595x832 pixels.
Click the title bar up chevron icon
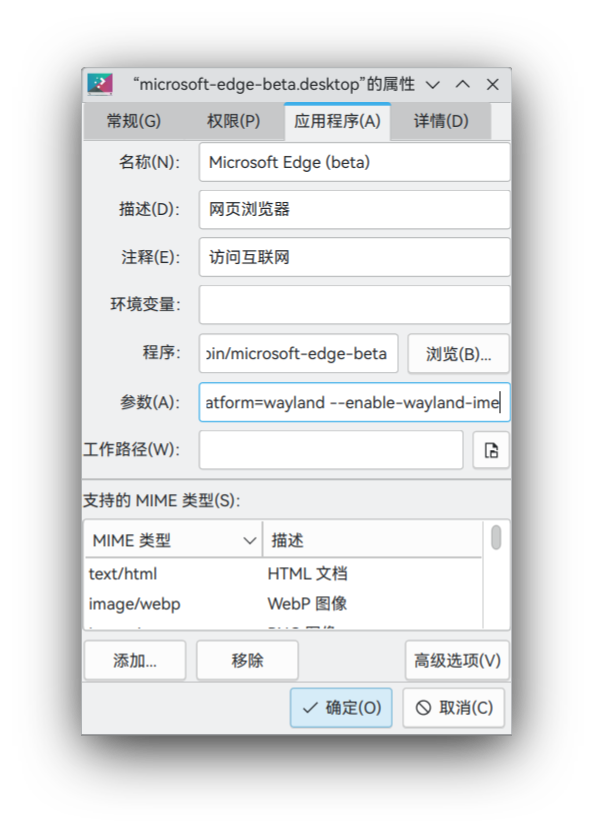462,84
